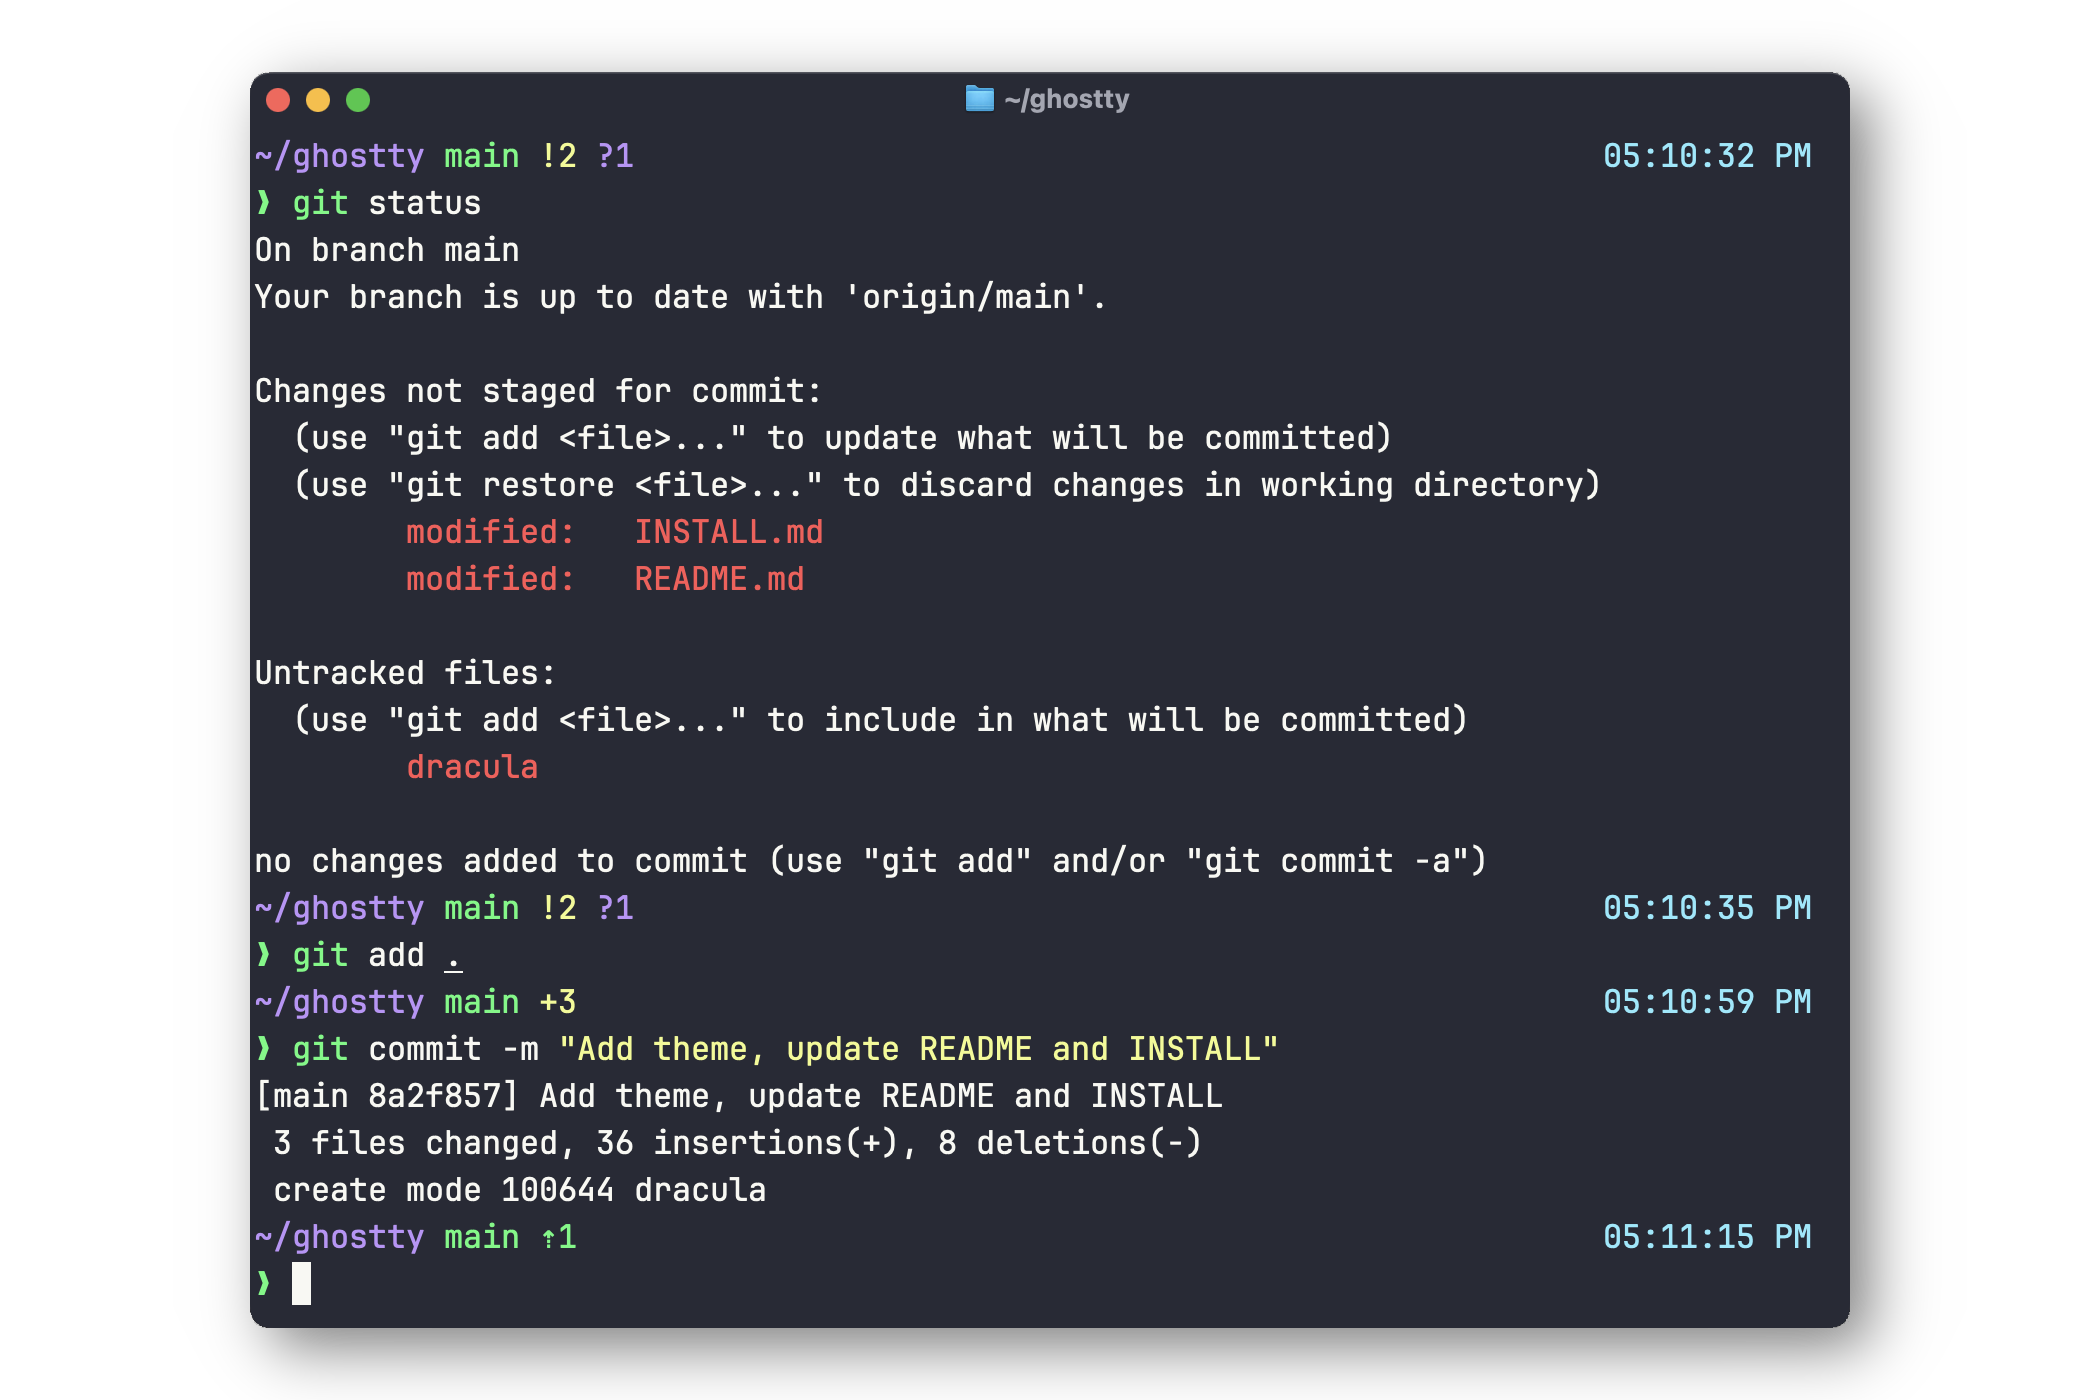2100x1400 pixels.
Task: Maximize the window using the green button
Action: [x=358, y=100]
